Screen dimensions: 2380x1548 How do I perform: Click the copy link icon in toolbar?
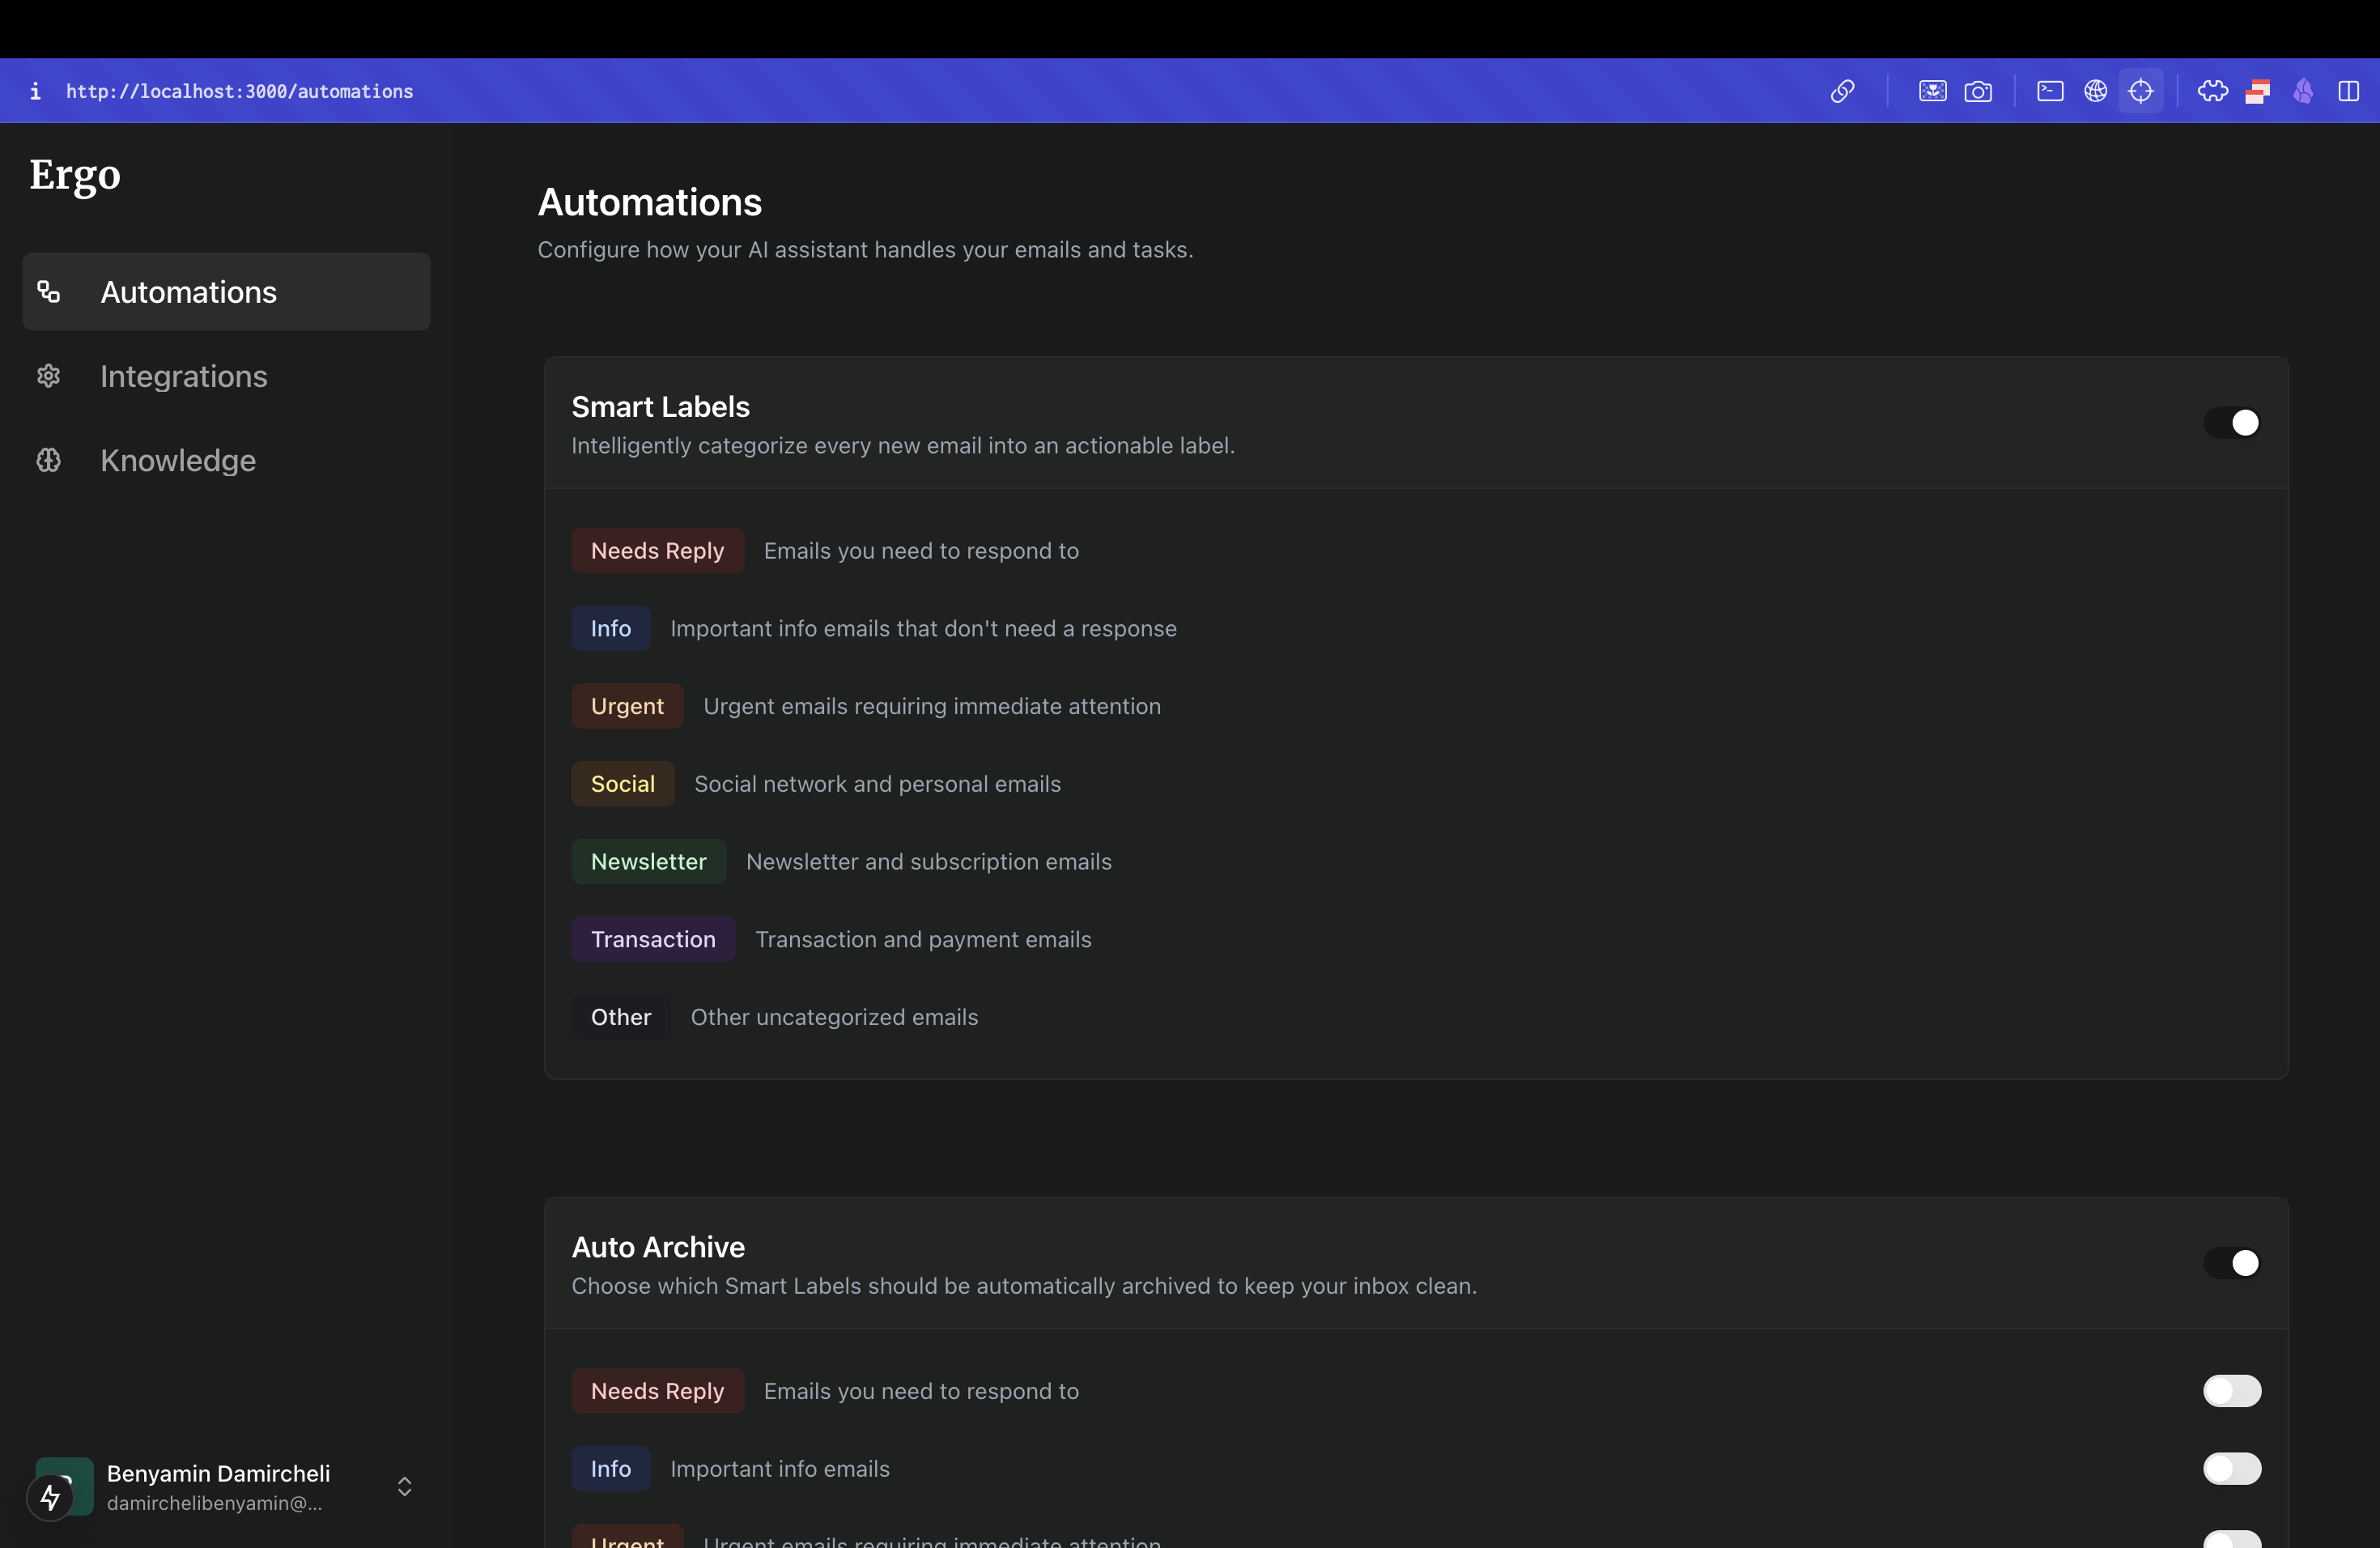1842,91
